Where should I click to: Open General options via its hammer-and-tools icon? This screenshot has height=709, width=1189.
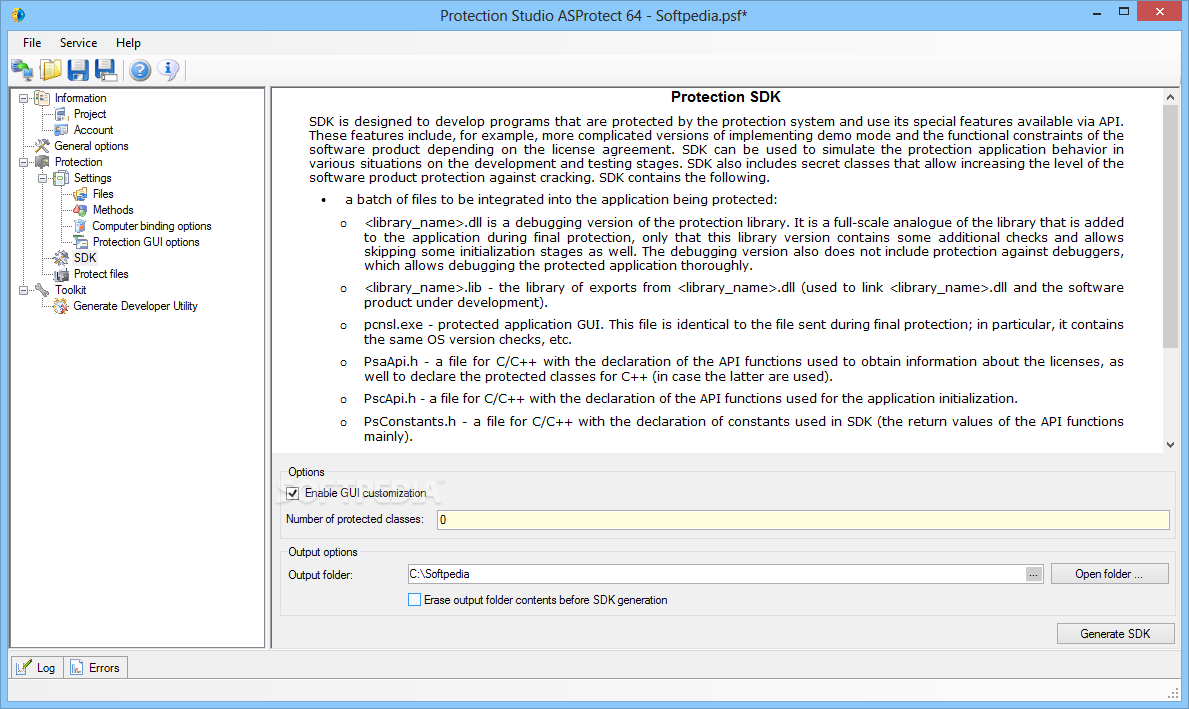click(x=42, y=146)
